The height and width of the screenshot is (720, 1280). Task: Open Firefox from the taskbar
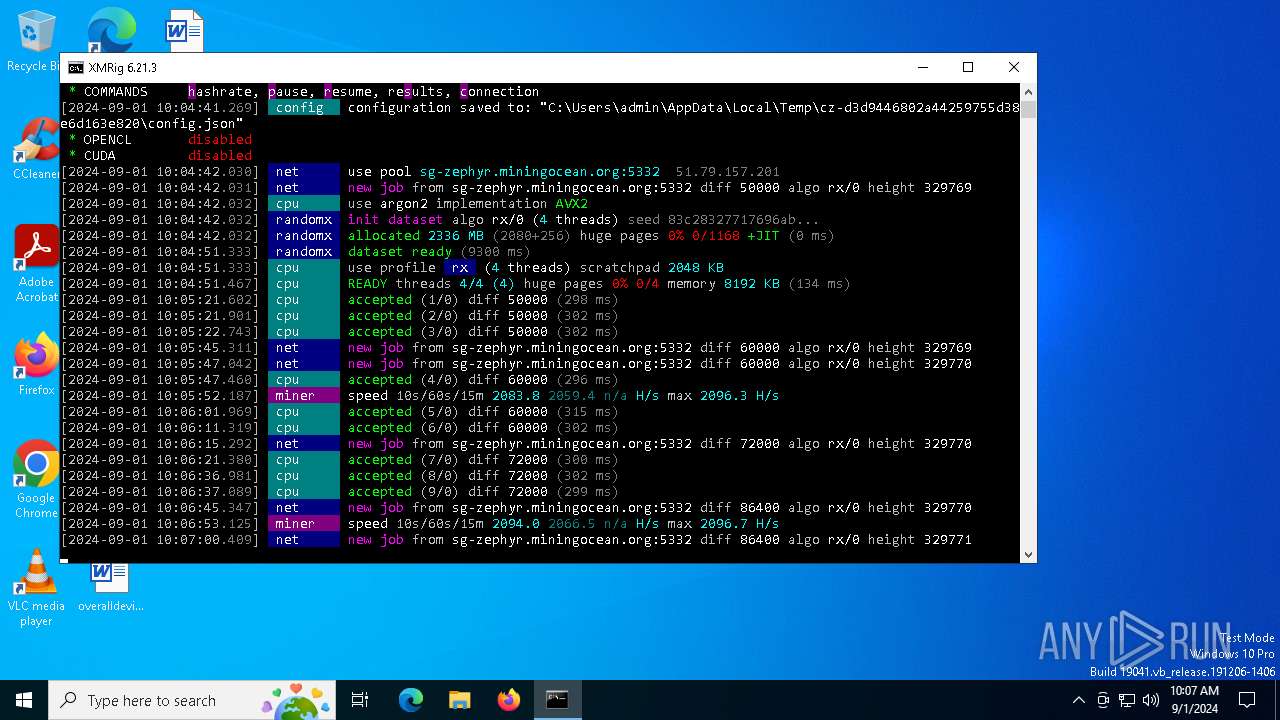pyautogui.click(x=508, y=700)
